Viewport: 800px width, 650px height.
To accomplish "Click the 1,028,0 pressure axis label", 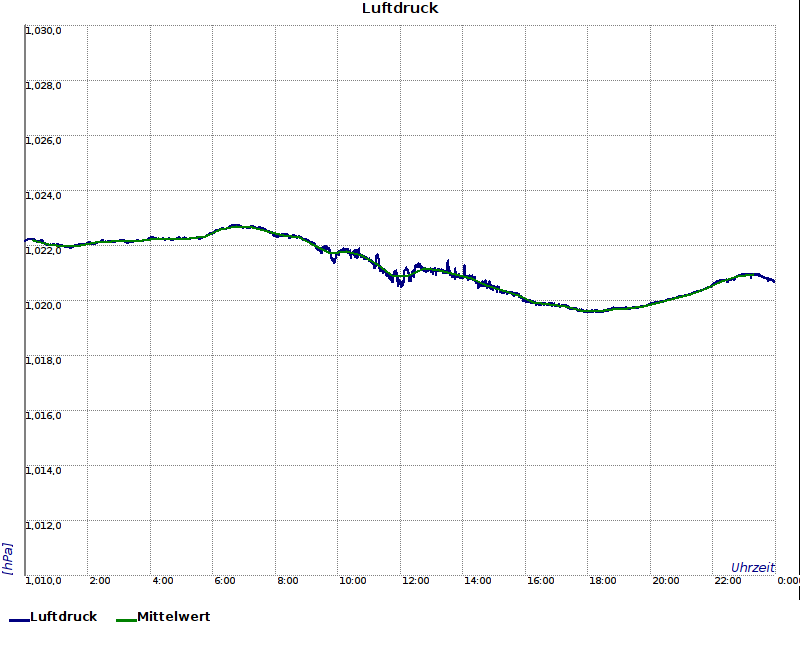I will 43,85.
